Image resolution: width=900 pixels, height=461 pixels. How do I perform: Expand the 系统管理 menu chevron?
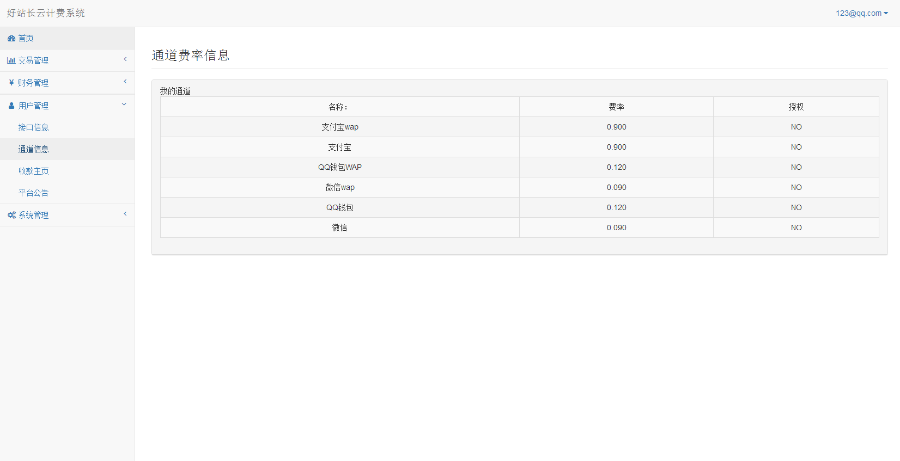pyautogui.click(x=125, y=215)
